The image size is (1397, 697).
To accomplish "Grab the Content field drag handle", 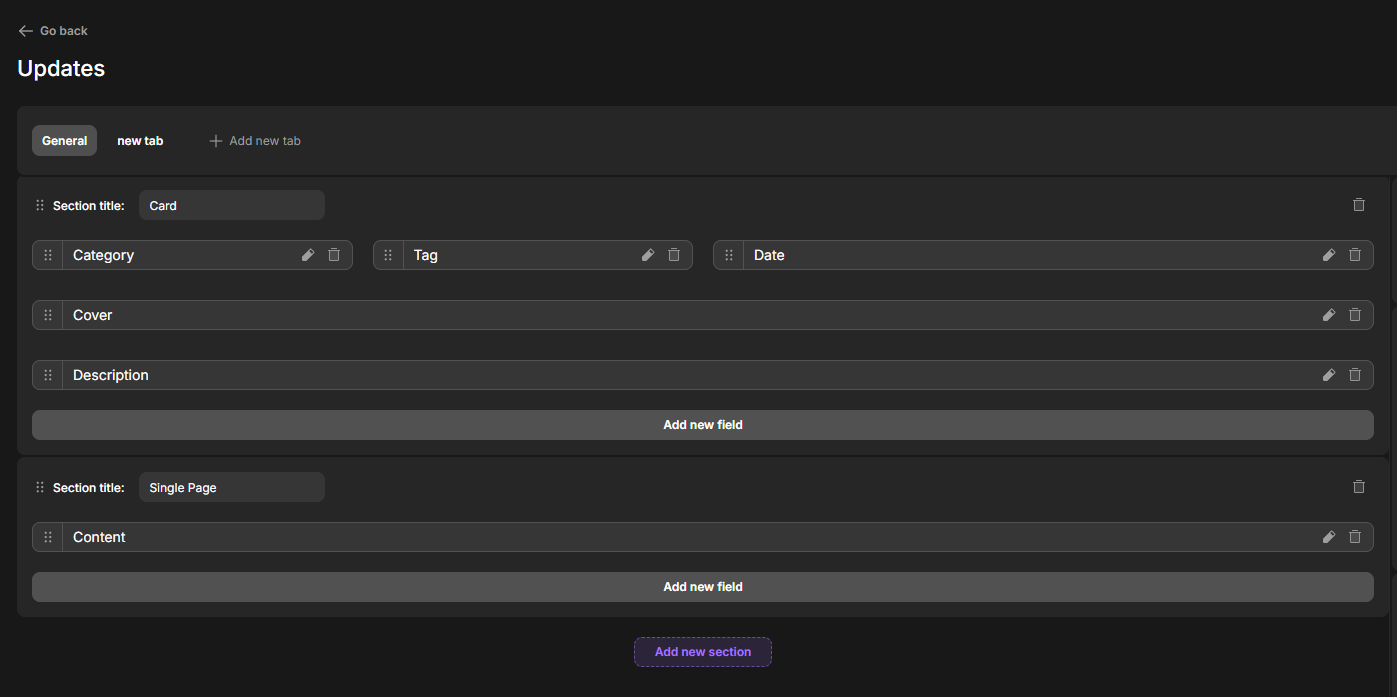I will 48,537.
